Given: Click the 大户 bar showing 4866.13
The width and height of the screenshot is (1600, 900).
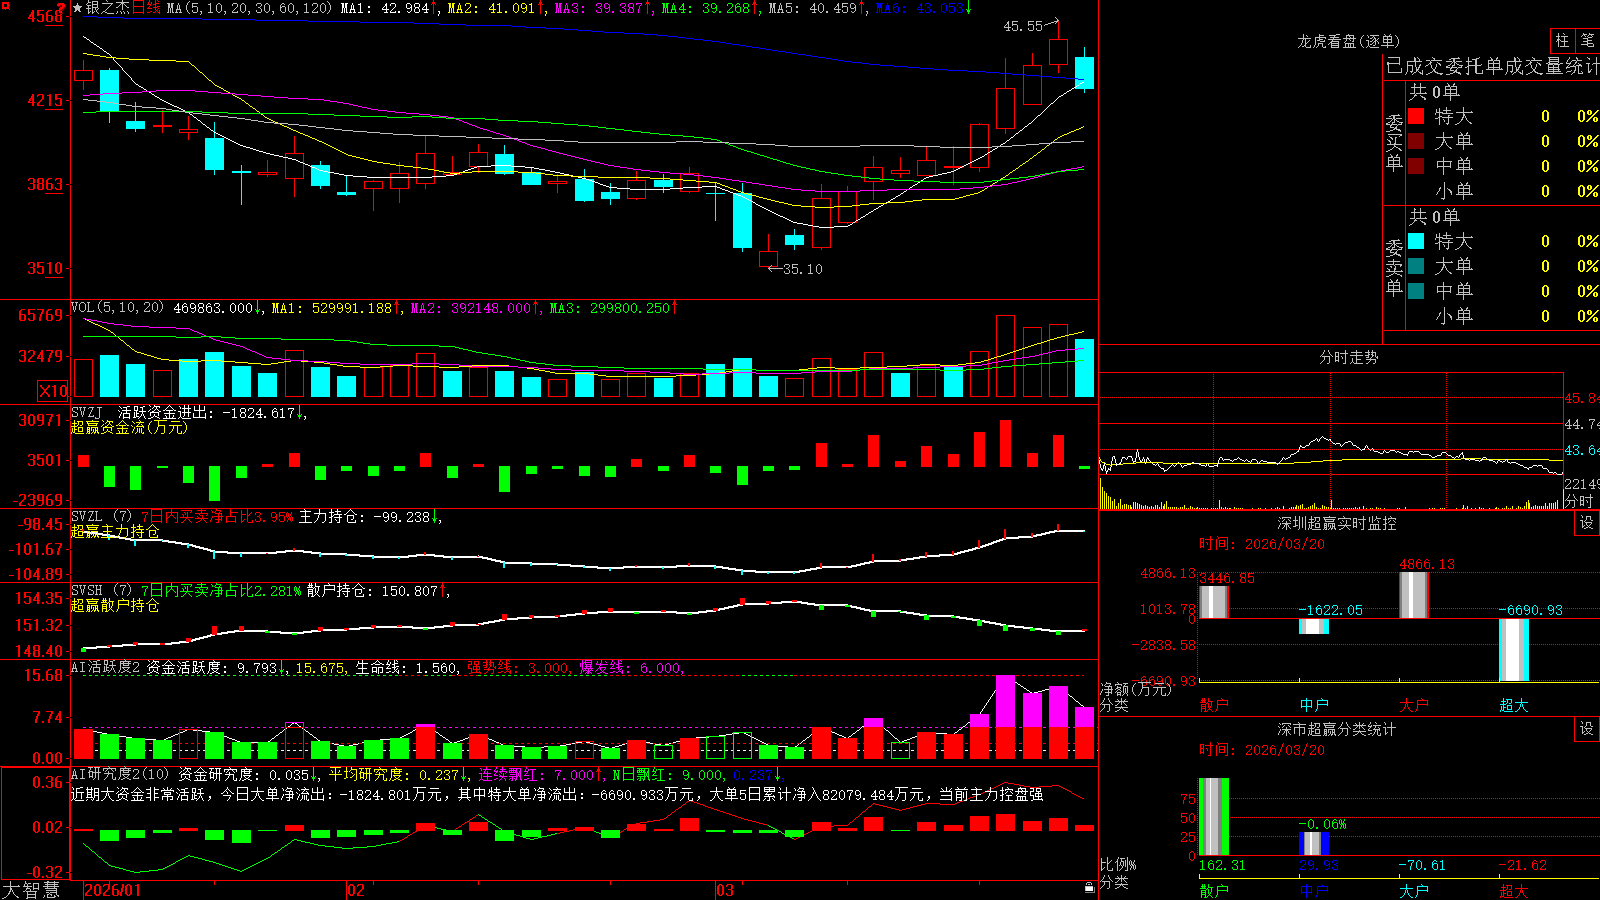Looking at the screenshot, I should 1414,595.
